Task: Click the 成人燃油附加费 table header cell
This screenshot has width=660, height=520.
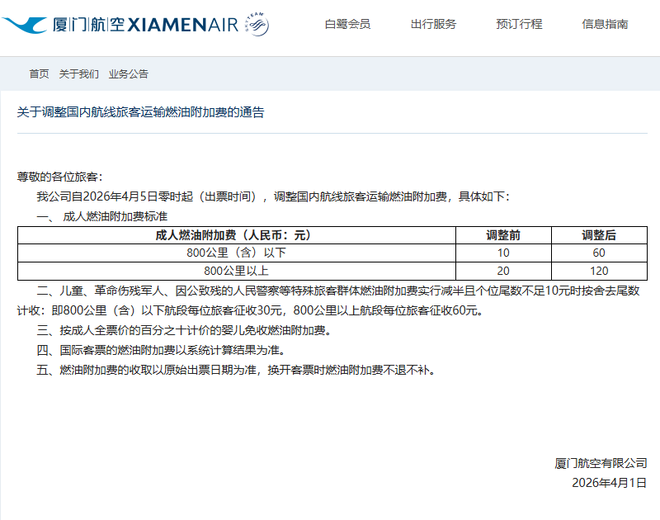Action: pyautogui.click(x=235, y=236)
